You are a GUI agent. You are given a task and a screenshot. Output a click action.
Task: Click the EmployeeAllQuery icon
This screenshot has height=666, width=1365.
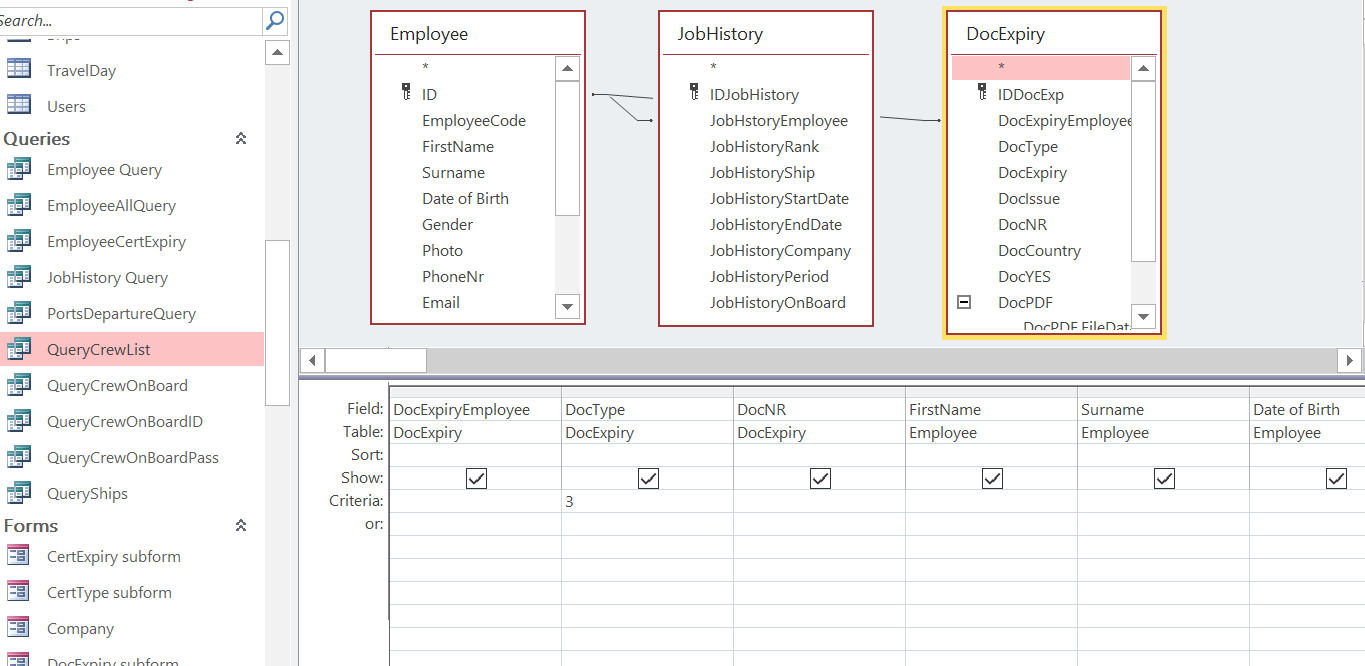coord(19,205)
